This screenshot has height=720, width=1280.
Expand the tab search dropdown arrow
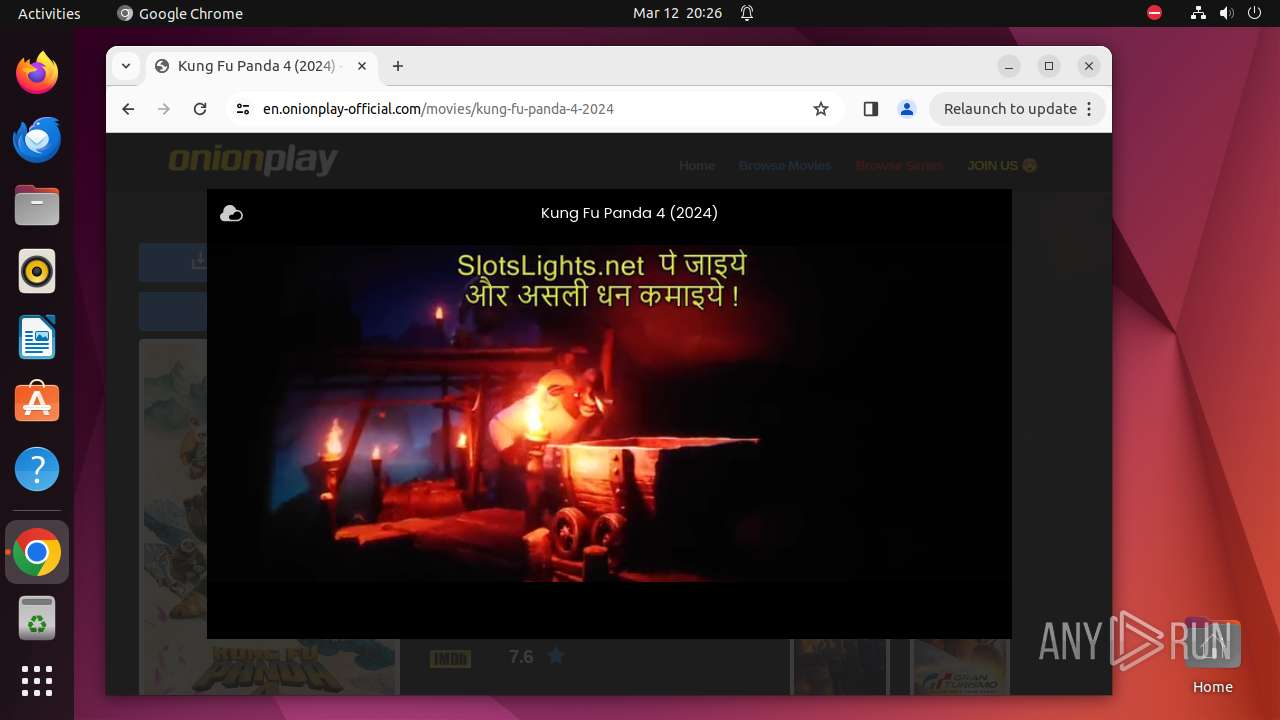(125, 66)
